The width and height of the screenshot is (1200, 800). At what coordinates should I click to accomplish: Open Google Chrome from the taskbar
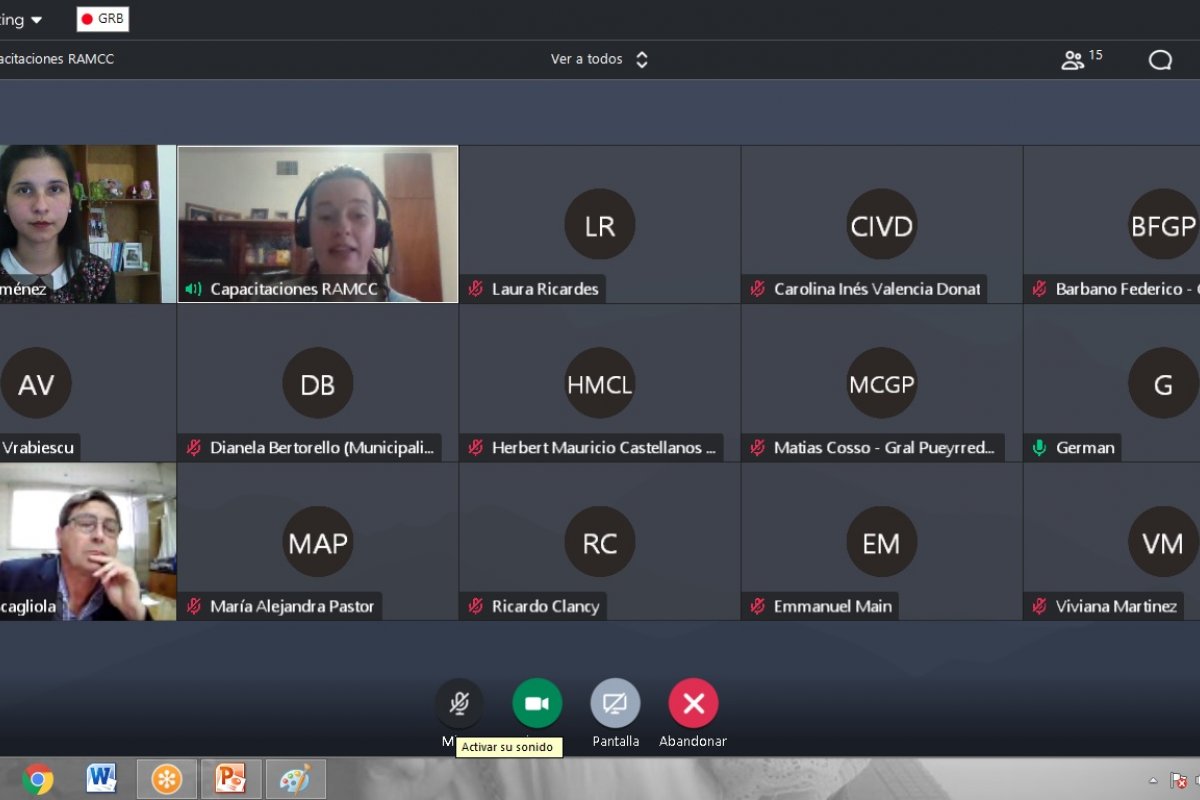point(38,778)
